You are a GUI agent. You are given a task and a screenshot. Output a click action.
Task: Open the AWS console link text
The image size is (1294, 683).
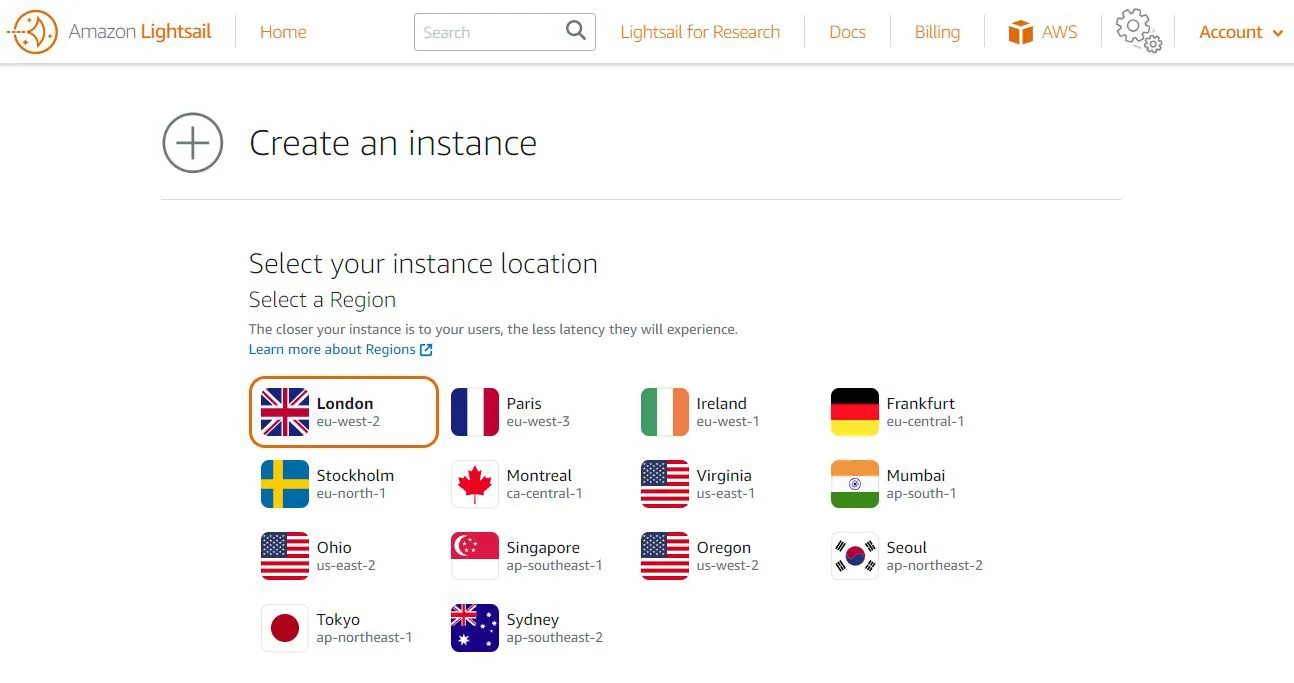click(1059, 32)
